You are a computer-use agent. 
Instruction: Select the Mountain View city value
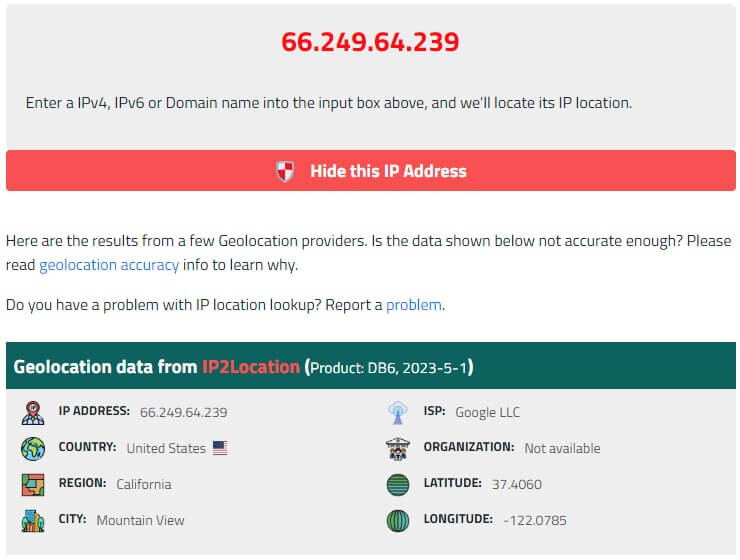click(141, 520)
